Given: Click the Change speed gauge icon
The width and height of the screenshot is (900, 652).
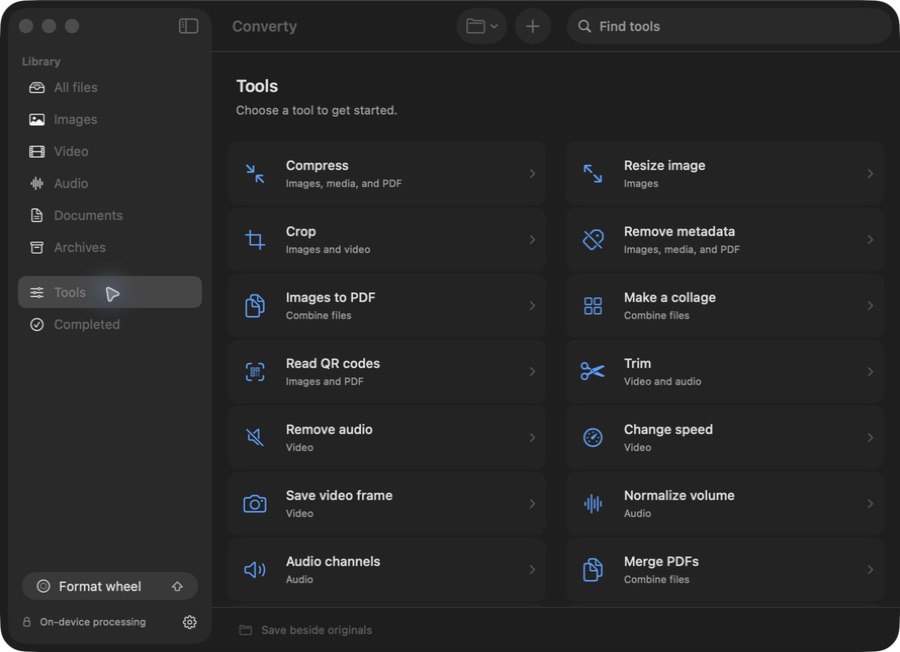Looking at the screenshot, I should point(593,438).
